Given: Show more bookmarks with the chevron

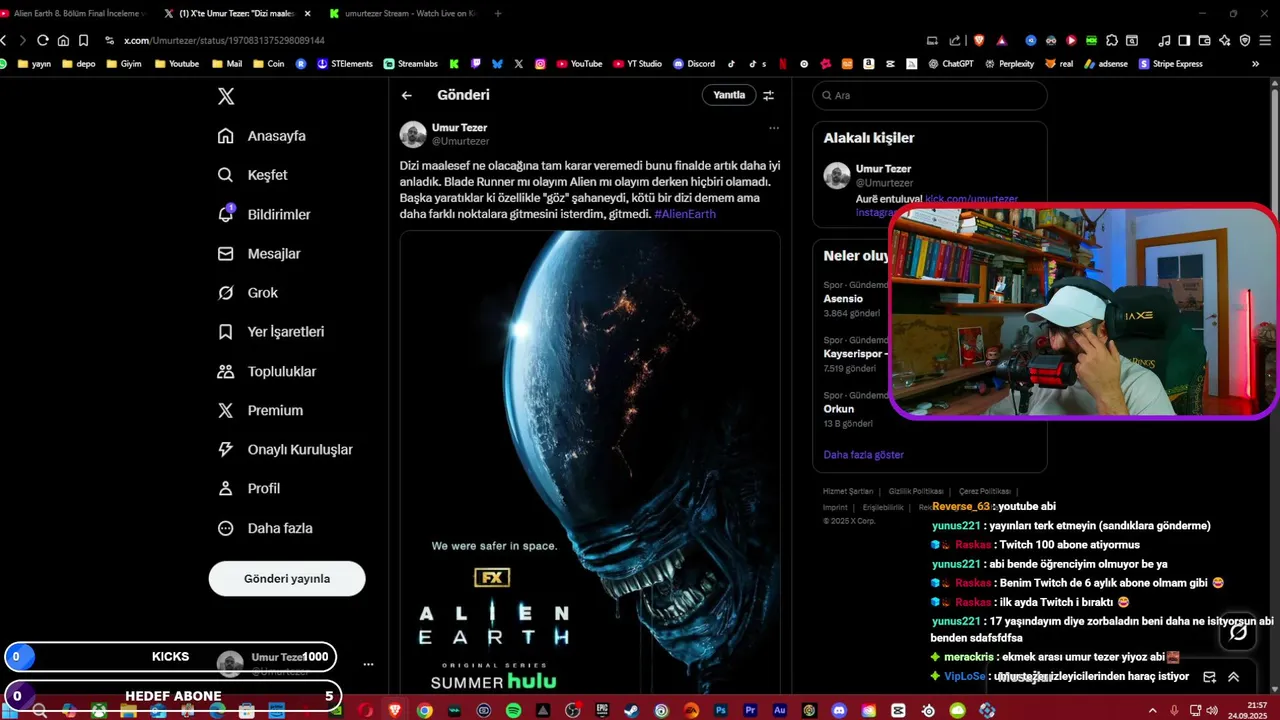Looking at the screenshot, I should 1255,63.
